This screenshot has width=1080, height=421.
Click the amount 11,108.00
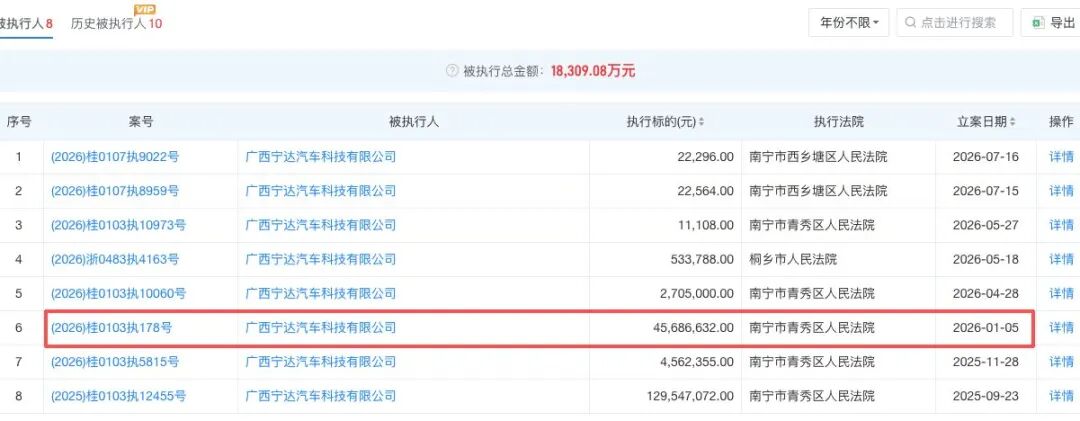point(706,225)
